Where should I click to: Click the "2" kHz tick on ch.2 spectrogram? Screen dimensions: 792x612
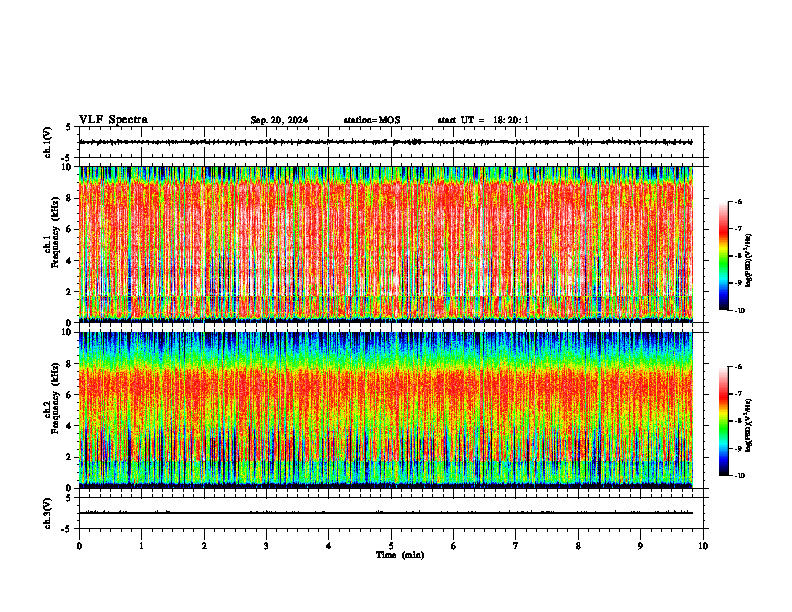point(70,457)
